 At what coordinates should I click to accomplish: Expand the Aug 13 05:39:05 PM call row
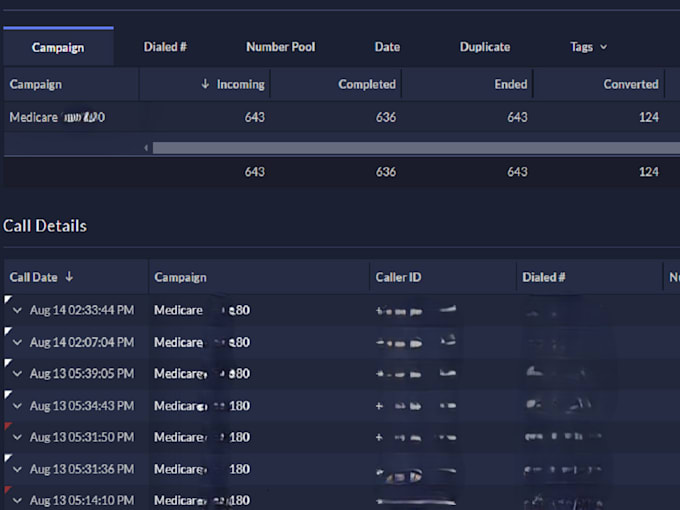point(17,374)
